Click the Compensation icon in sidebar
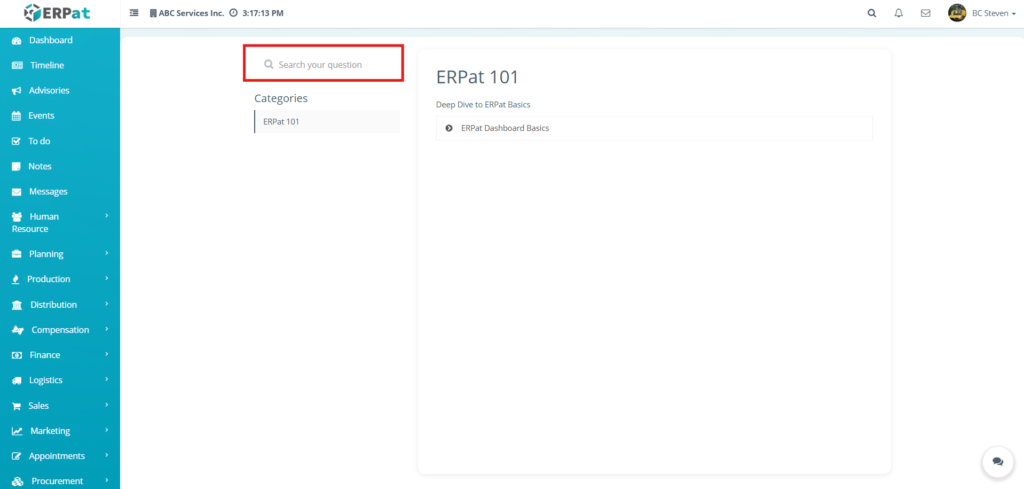The image size is (1024, 489). click(x=18, y=330)
